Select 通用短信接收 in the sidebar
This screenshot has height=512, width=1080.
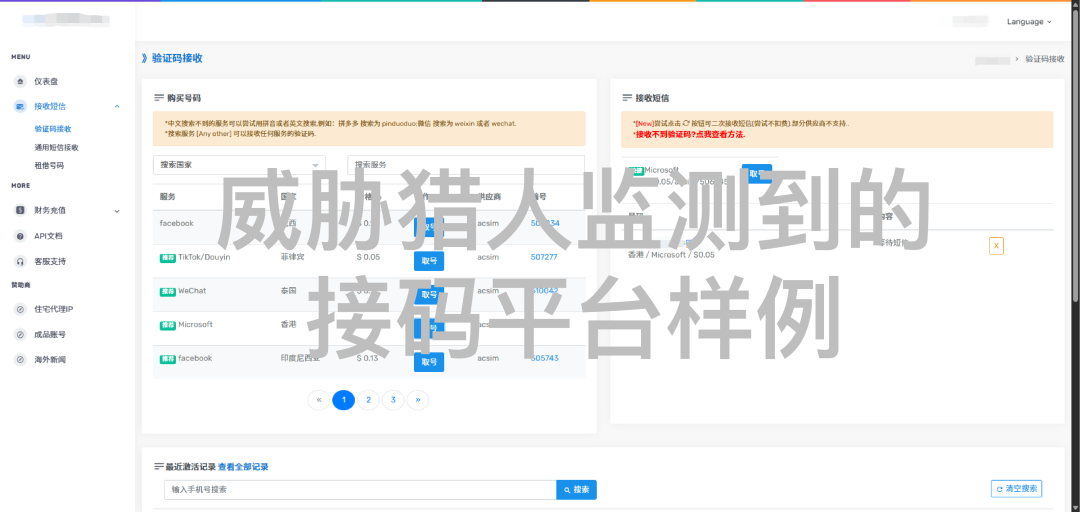click(x=56, y=147)
